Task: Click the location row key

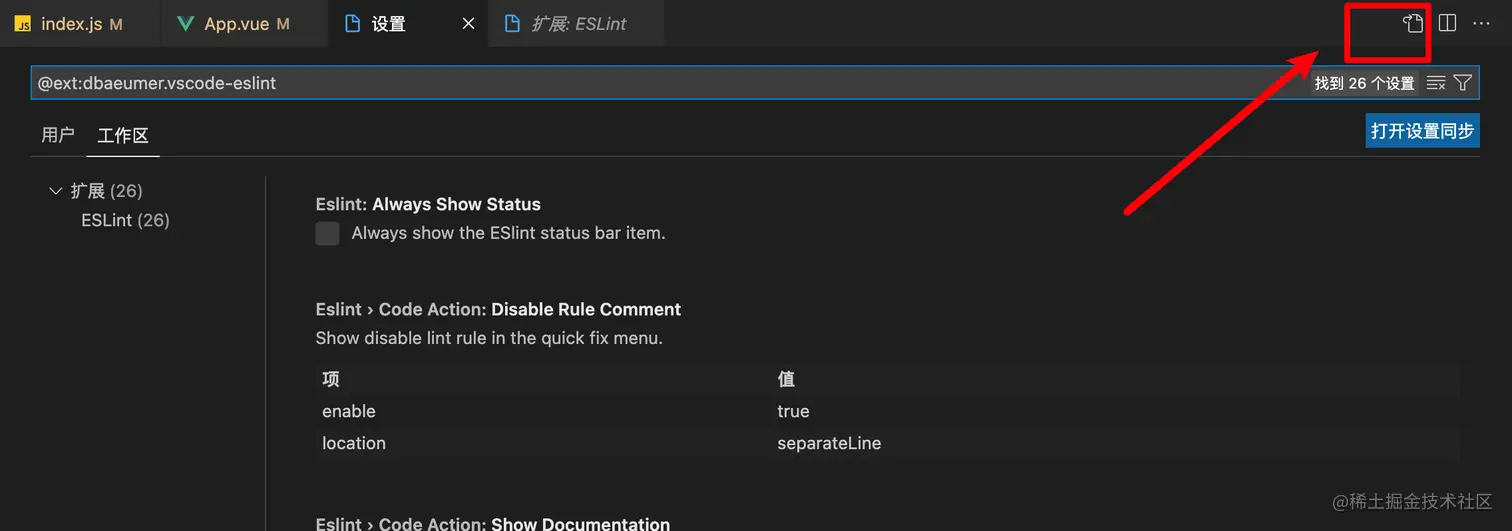Action: pyautogui.click(x=354, y=443)
